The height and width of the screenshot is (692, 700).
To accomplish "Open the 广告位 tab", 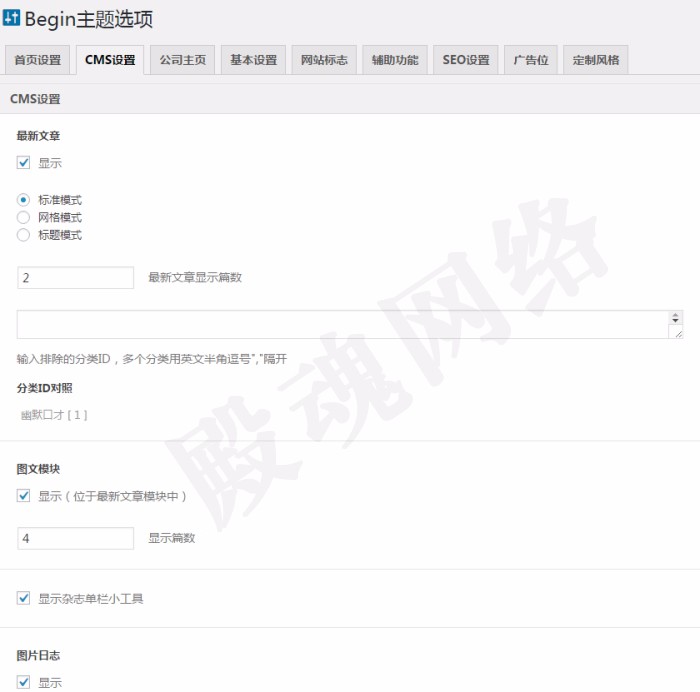I will coord(531,60).
